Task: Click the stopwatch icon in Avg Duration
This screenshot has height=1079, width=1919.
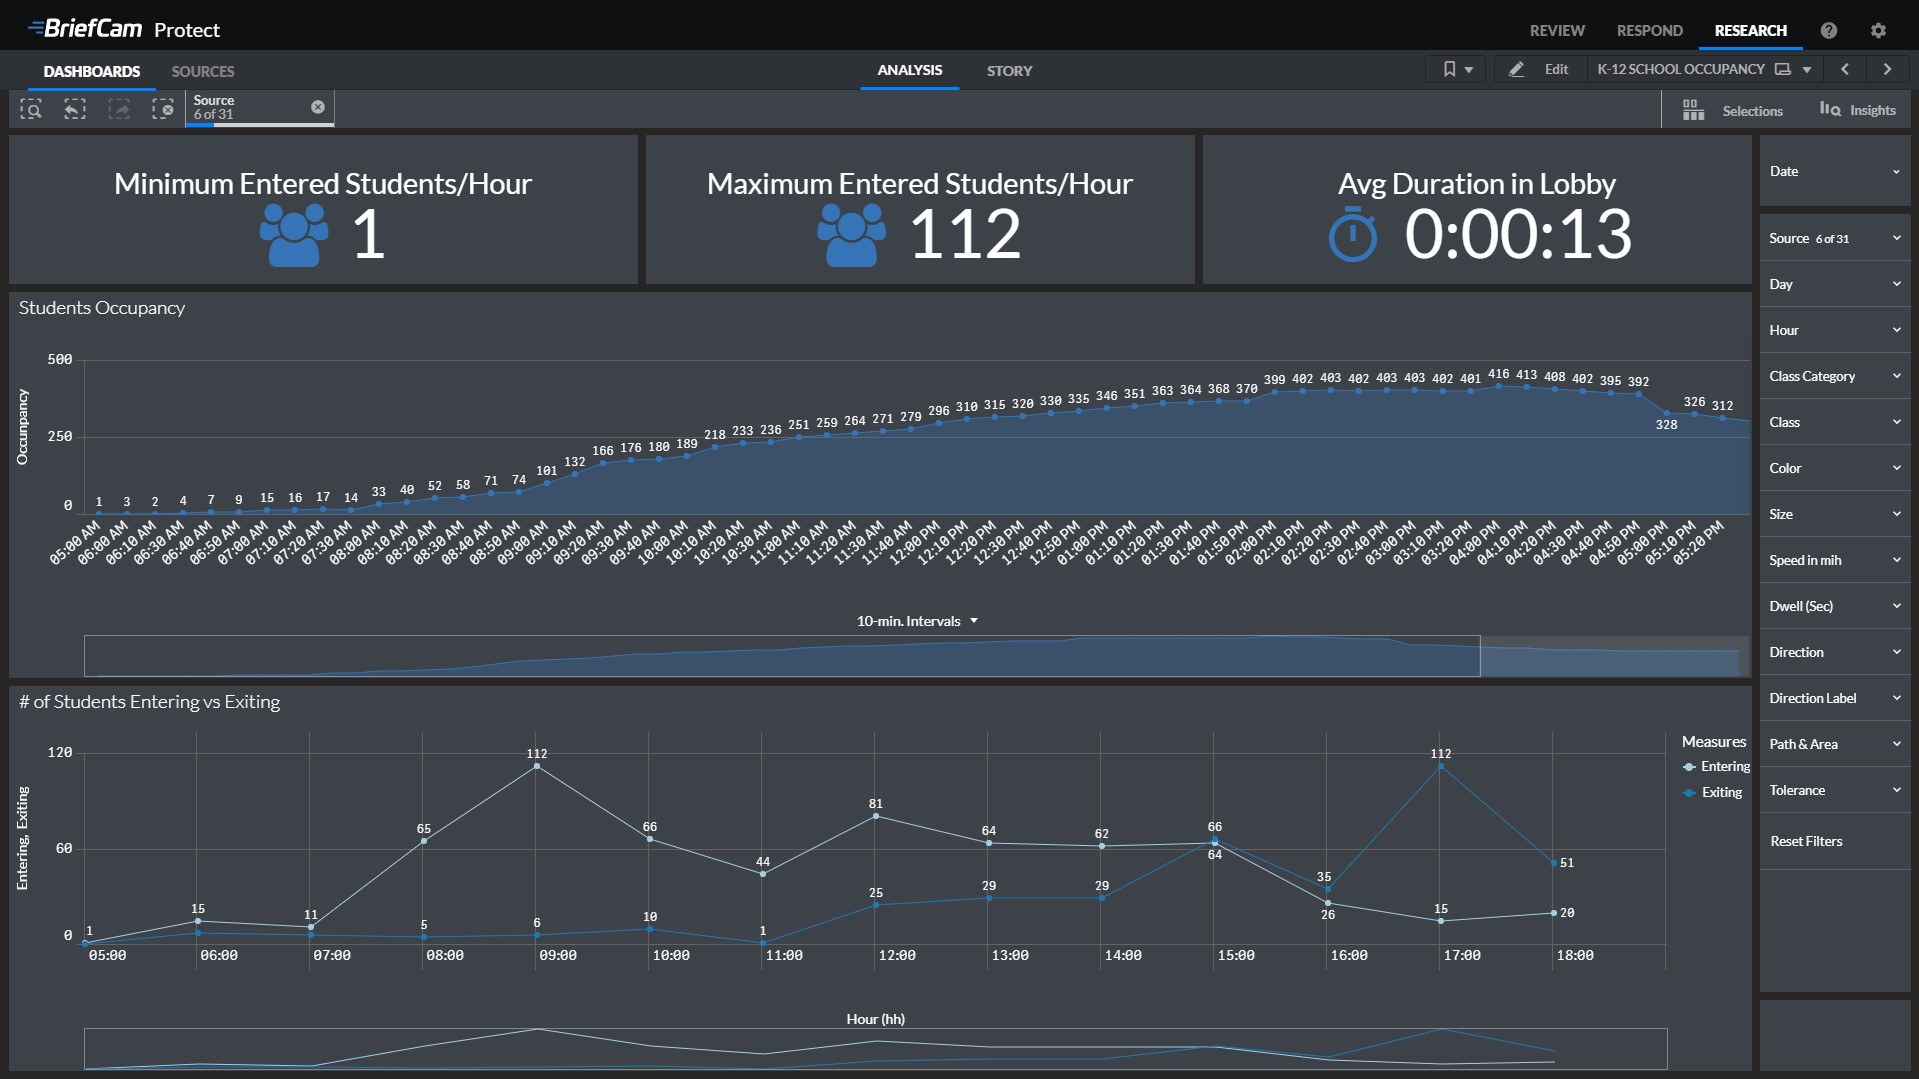Action: pos(1352,234)
